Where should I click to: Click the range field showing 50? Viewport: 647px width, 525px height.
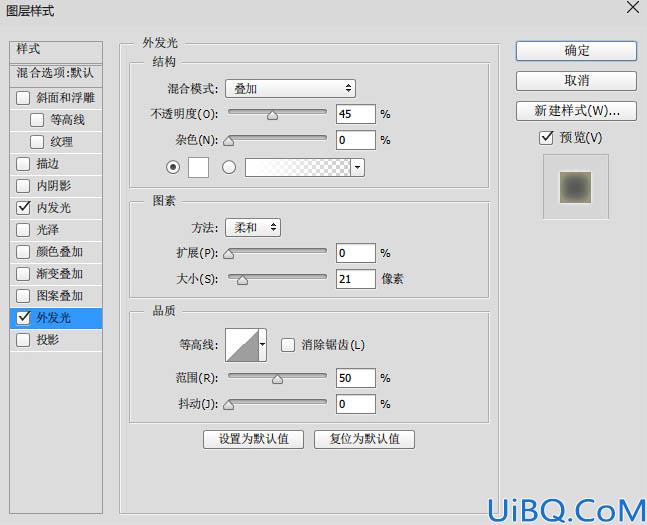pos(356,378)
